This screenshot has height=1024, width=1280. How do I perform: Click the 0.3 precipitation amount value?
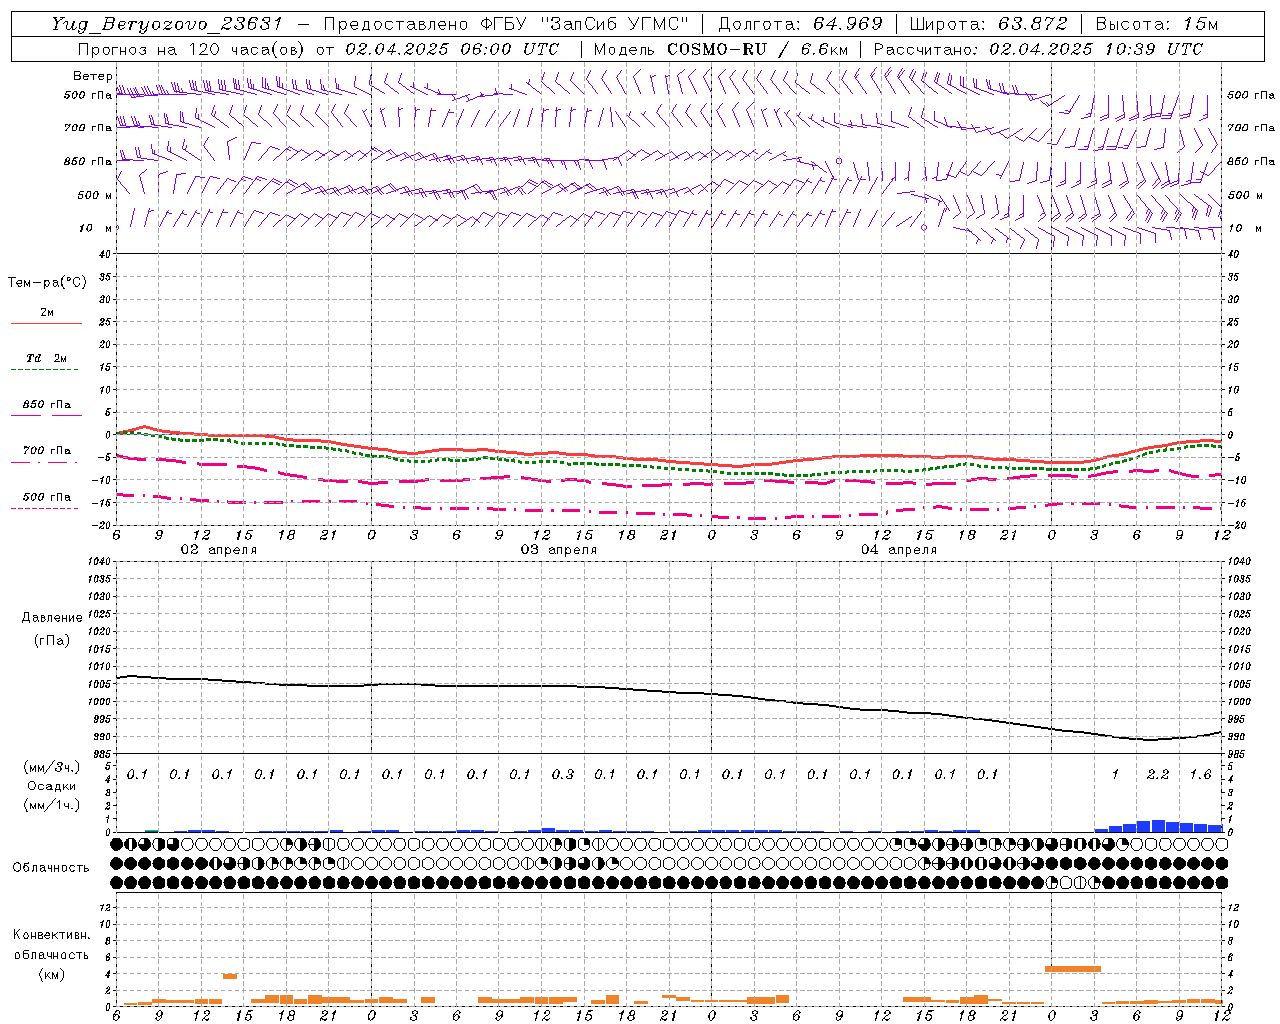[563, 774]
